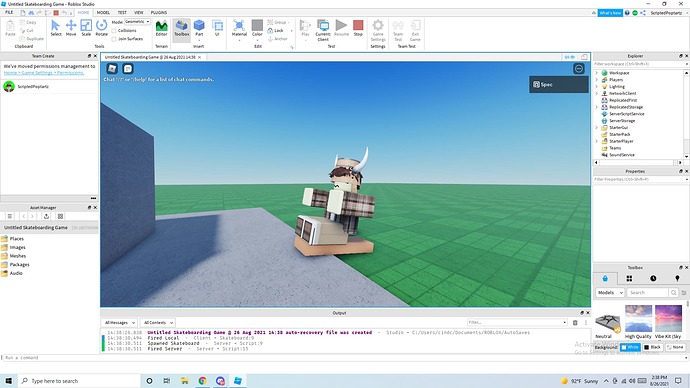
Task: Enable the Collisions checkbox
Action: [114, 30]
